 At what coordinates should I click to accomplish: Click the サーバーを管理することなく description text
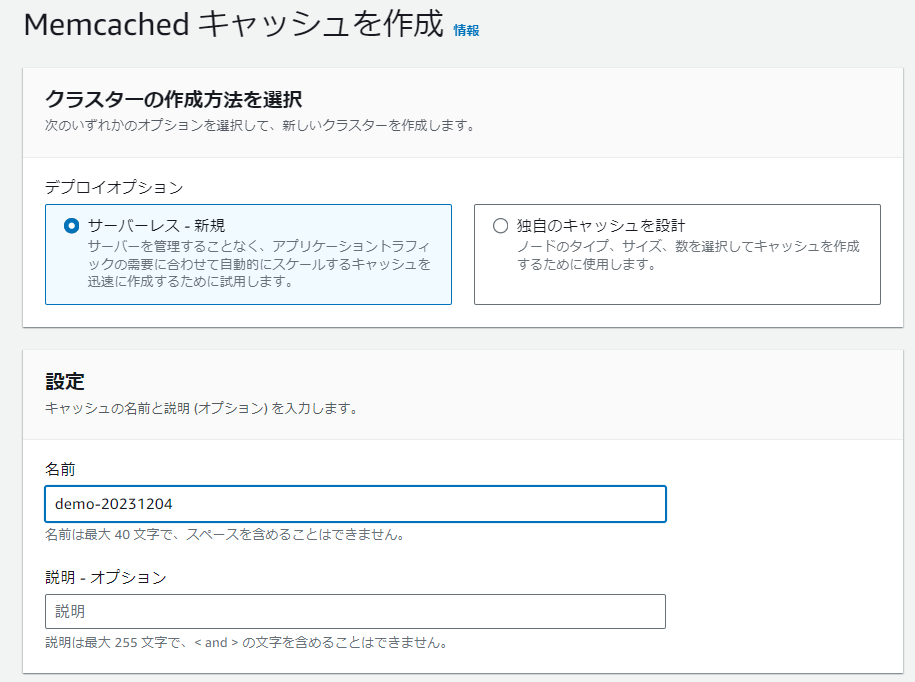tap(259, 264)
